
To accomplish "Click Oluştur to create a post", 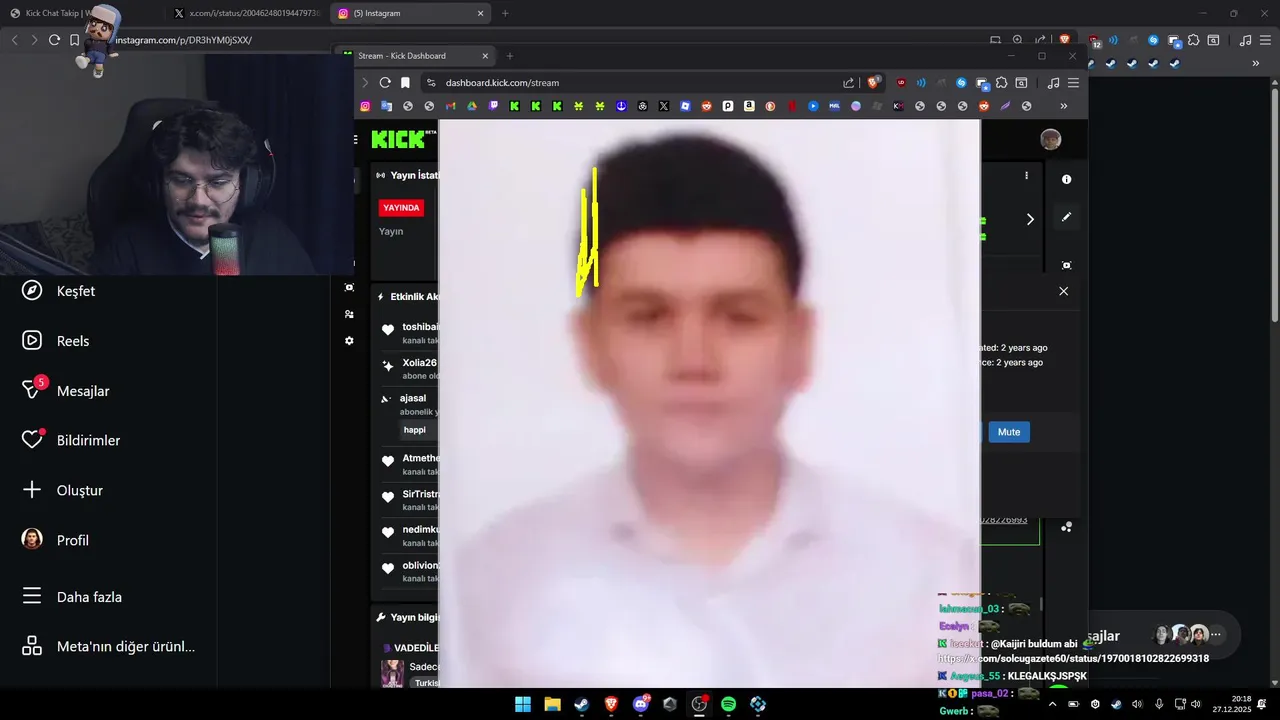I will click(62, 490).
